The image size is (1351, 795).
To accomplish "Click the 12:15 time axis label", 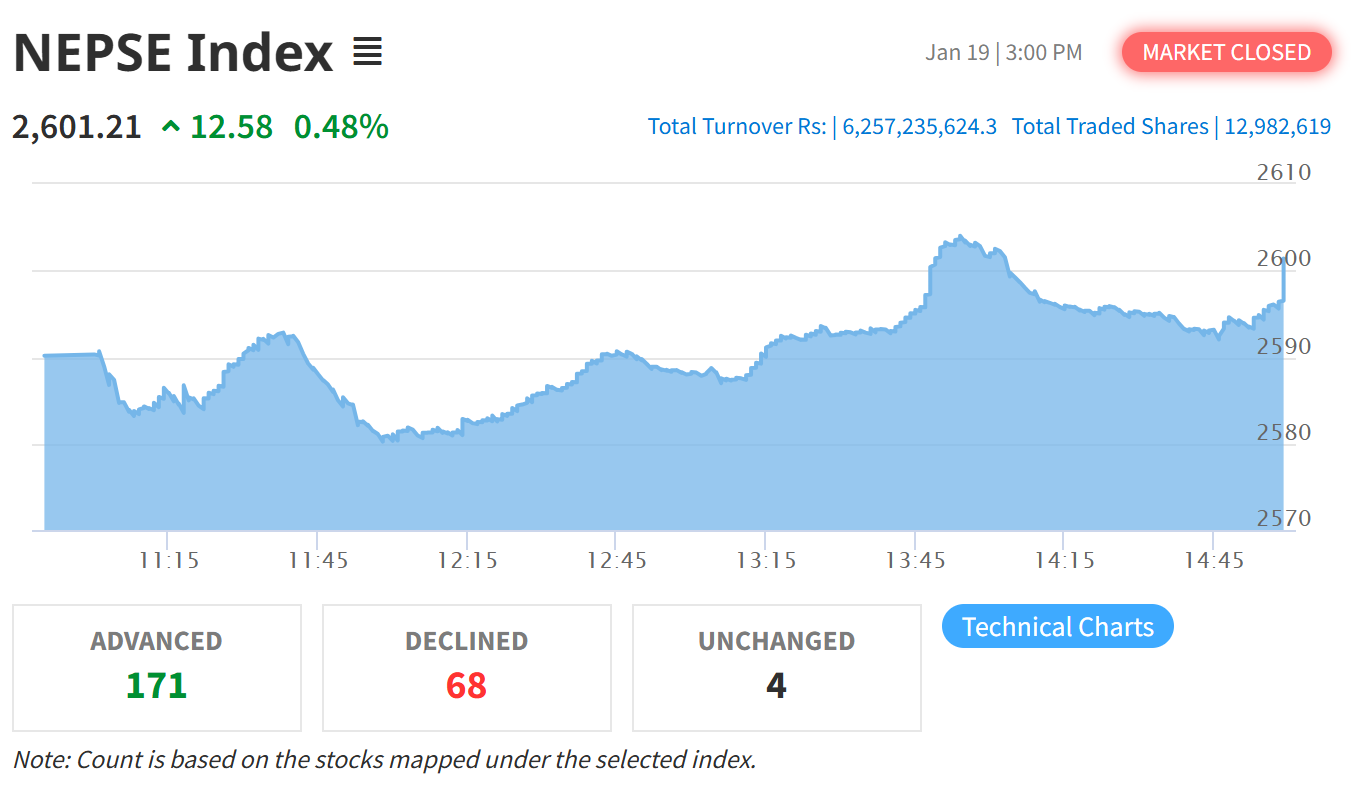I will click(467, 560).
